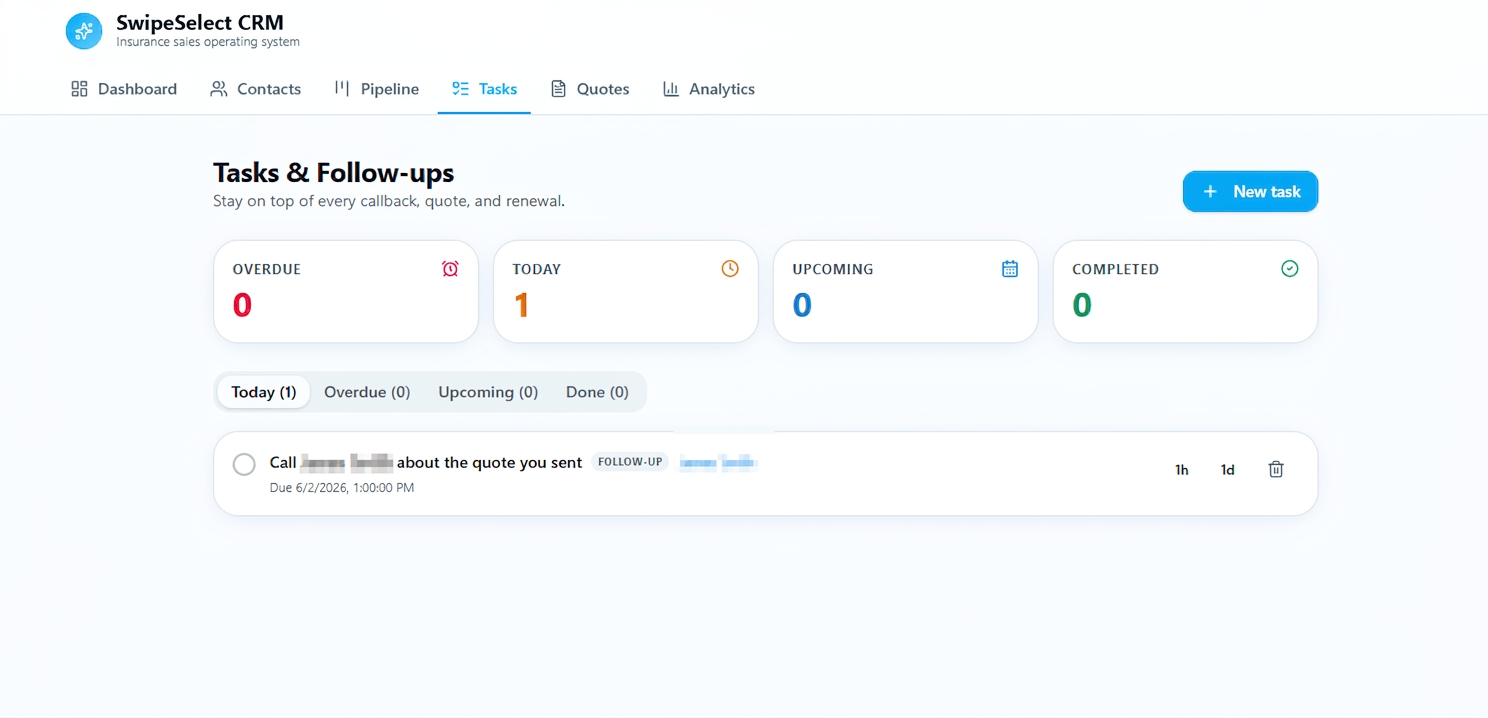
Task: Select the Today (1) filter tab
Action: pyautogui.click(x=264, y=392)
